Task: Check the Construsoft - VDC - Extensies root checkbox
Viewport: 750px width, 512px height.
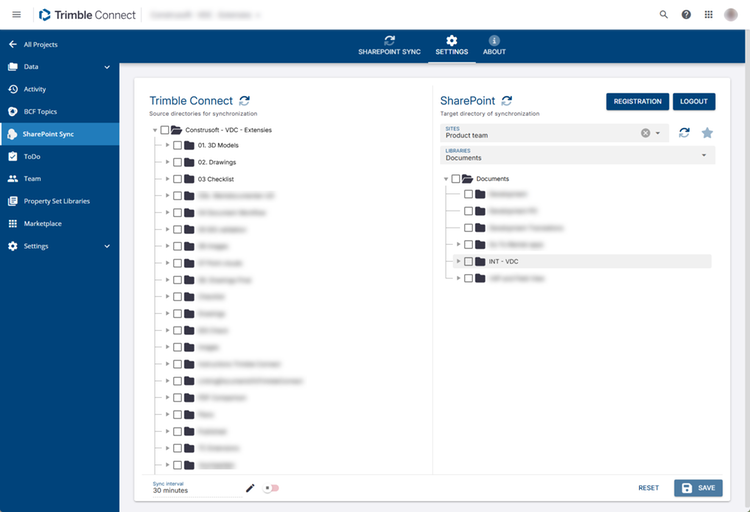Action: click(x=165, y=130)
